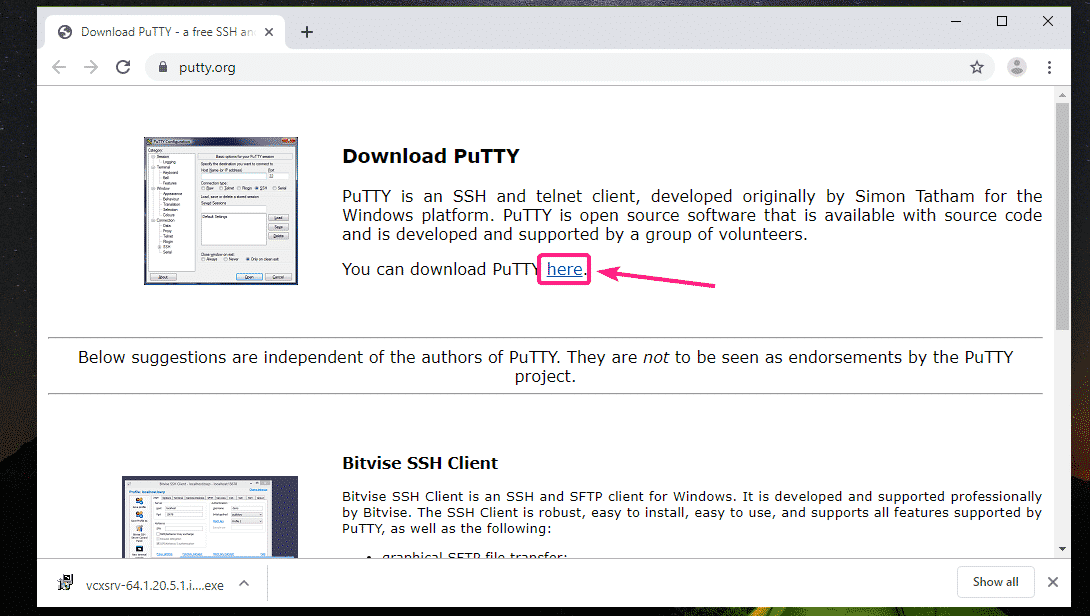Click the browser back arrow
This screenshot has height=616, width=1090.
59,67
